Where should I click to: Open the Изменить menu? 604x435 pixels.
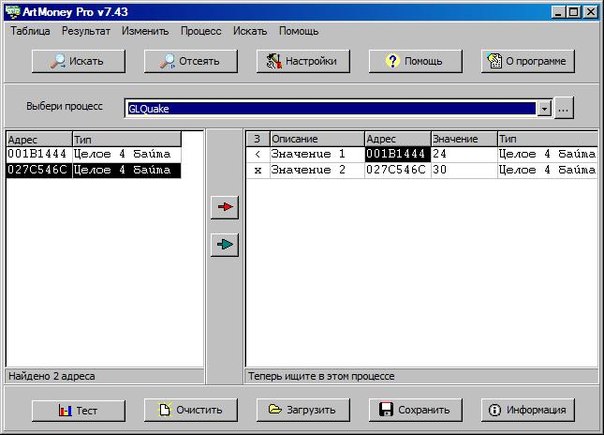pos(145,31)
